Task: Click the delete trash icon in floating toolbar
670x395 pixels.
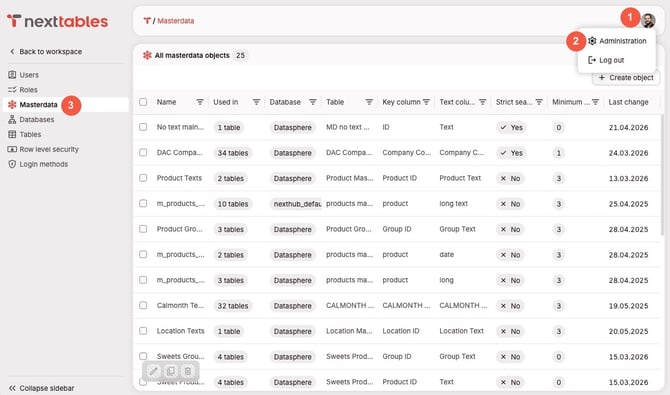Action: click(188, 371)
